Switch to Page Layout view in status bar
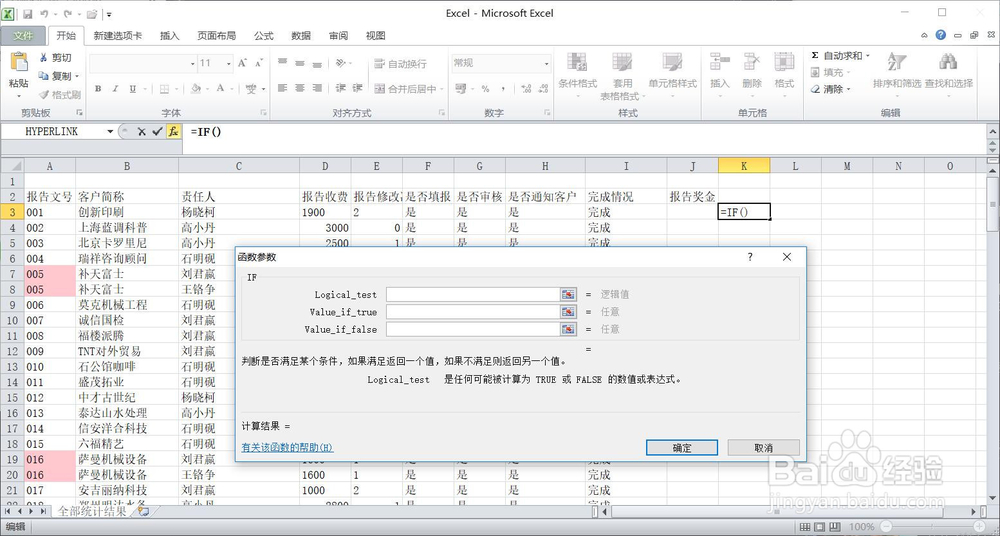The image size is (1000, 536). pos(819,527)
